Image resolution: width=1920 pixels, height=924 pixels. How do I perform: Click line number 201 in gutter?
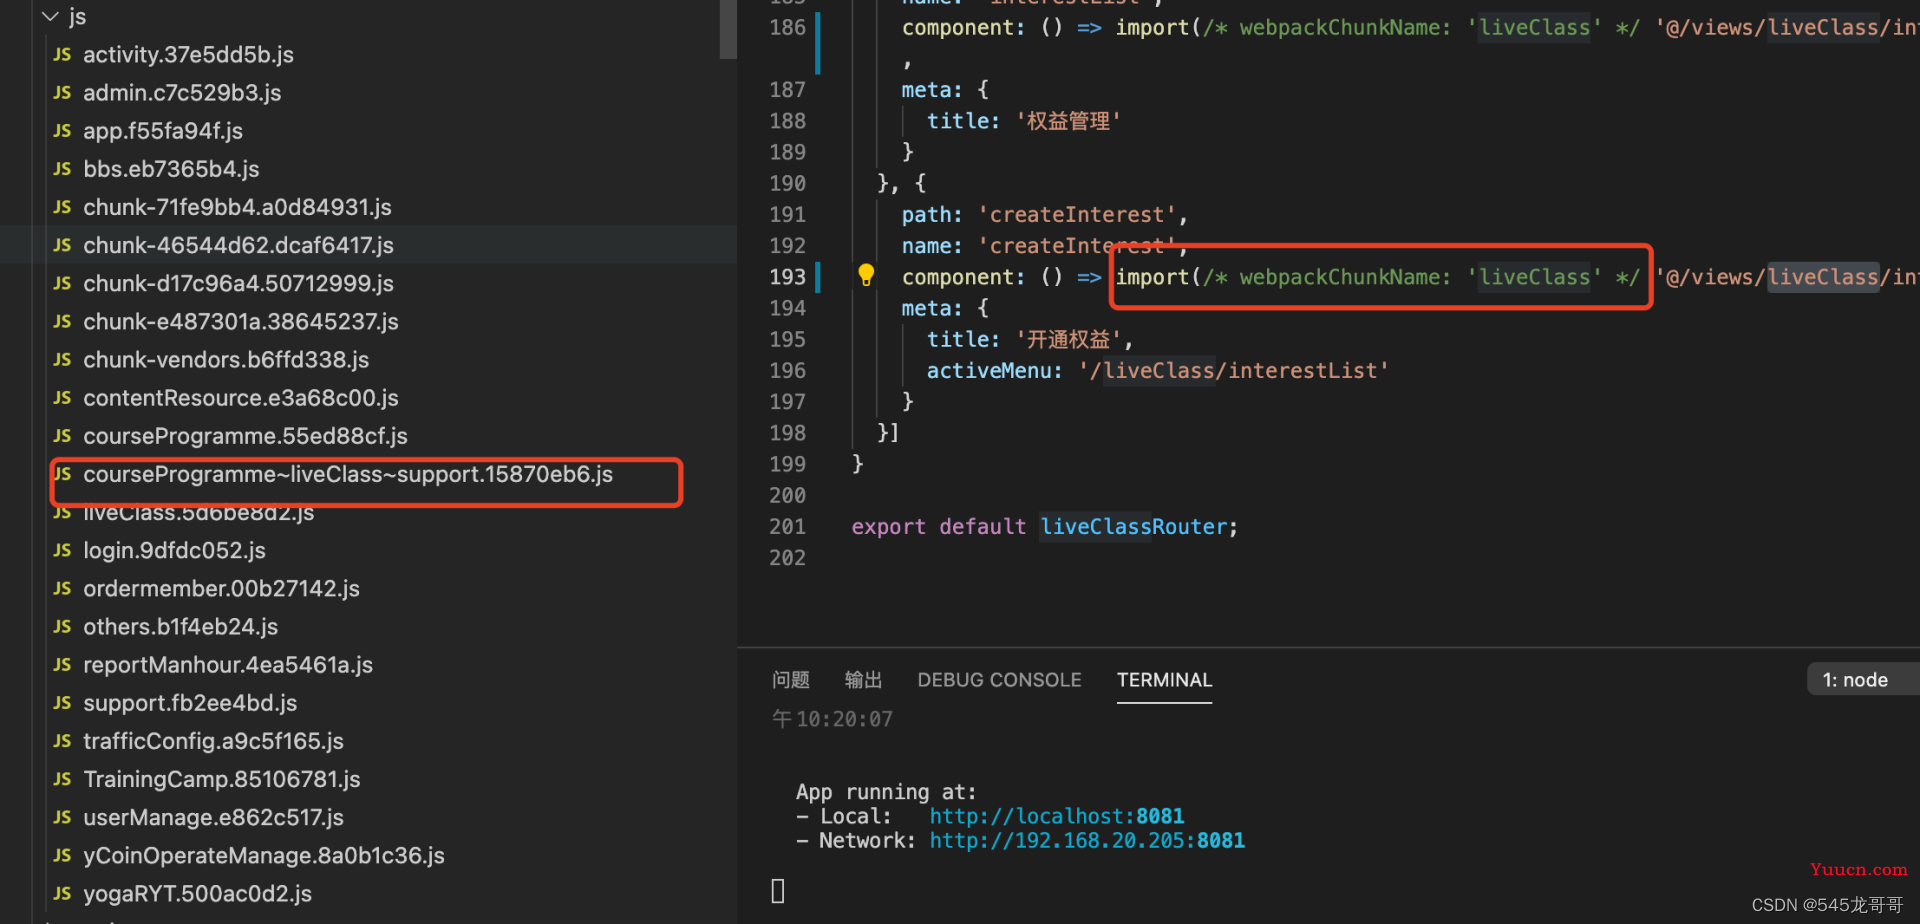tap(787, 526)
